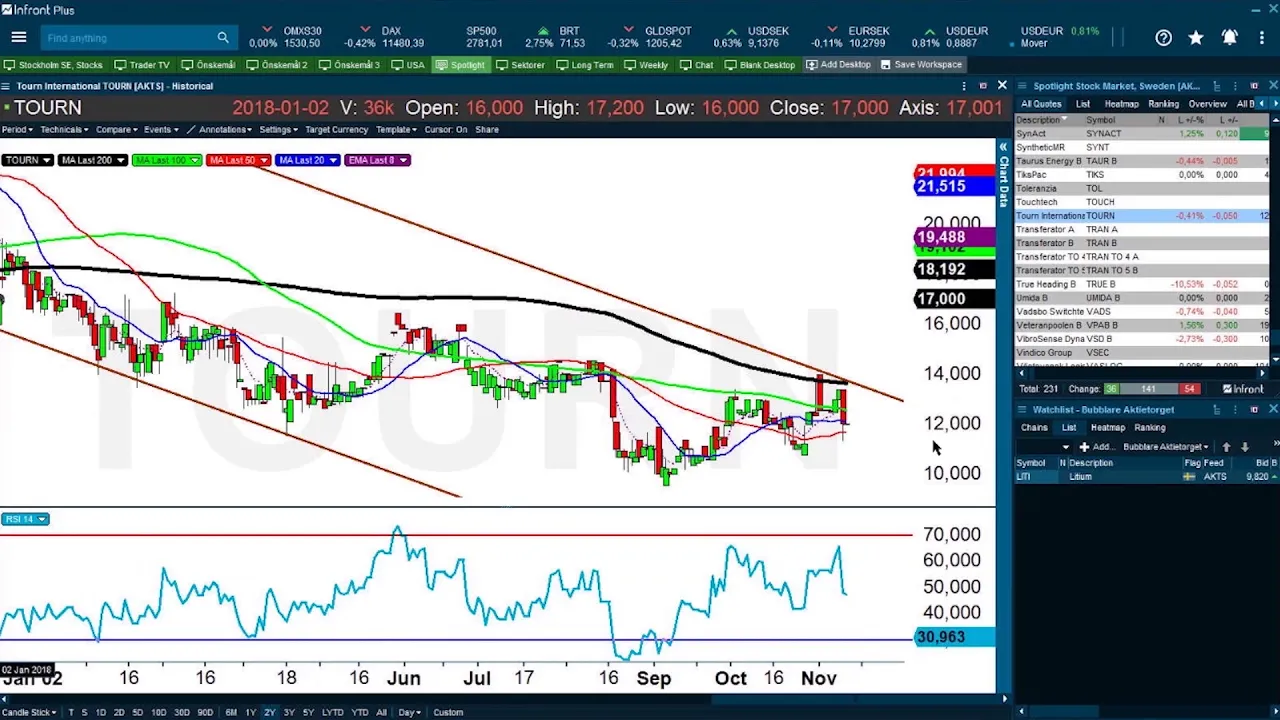
Task: Select the 1Y time range
Action: tap(250, 712)
